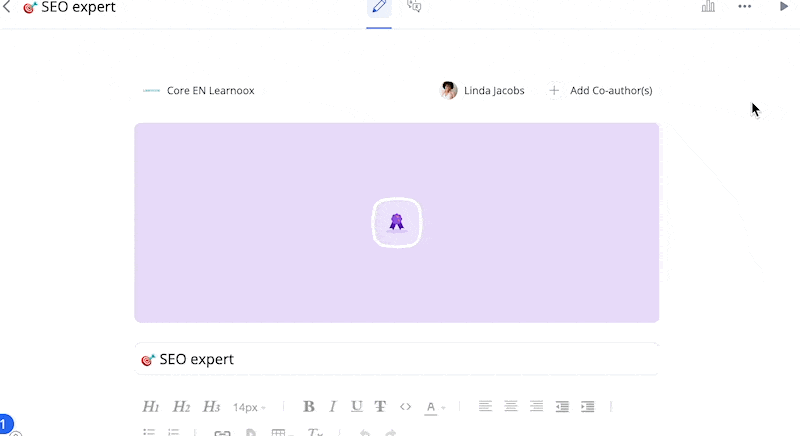Switch to the translation tab
Image resolution: width=800 pixels, height=436 pixels.
click(414, 7)
